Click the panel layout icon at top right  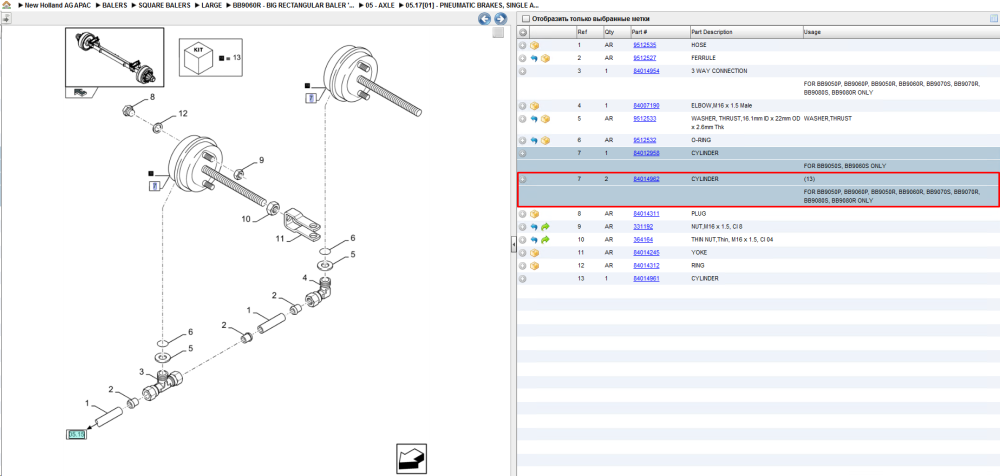(x=993, y=19)
